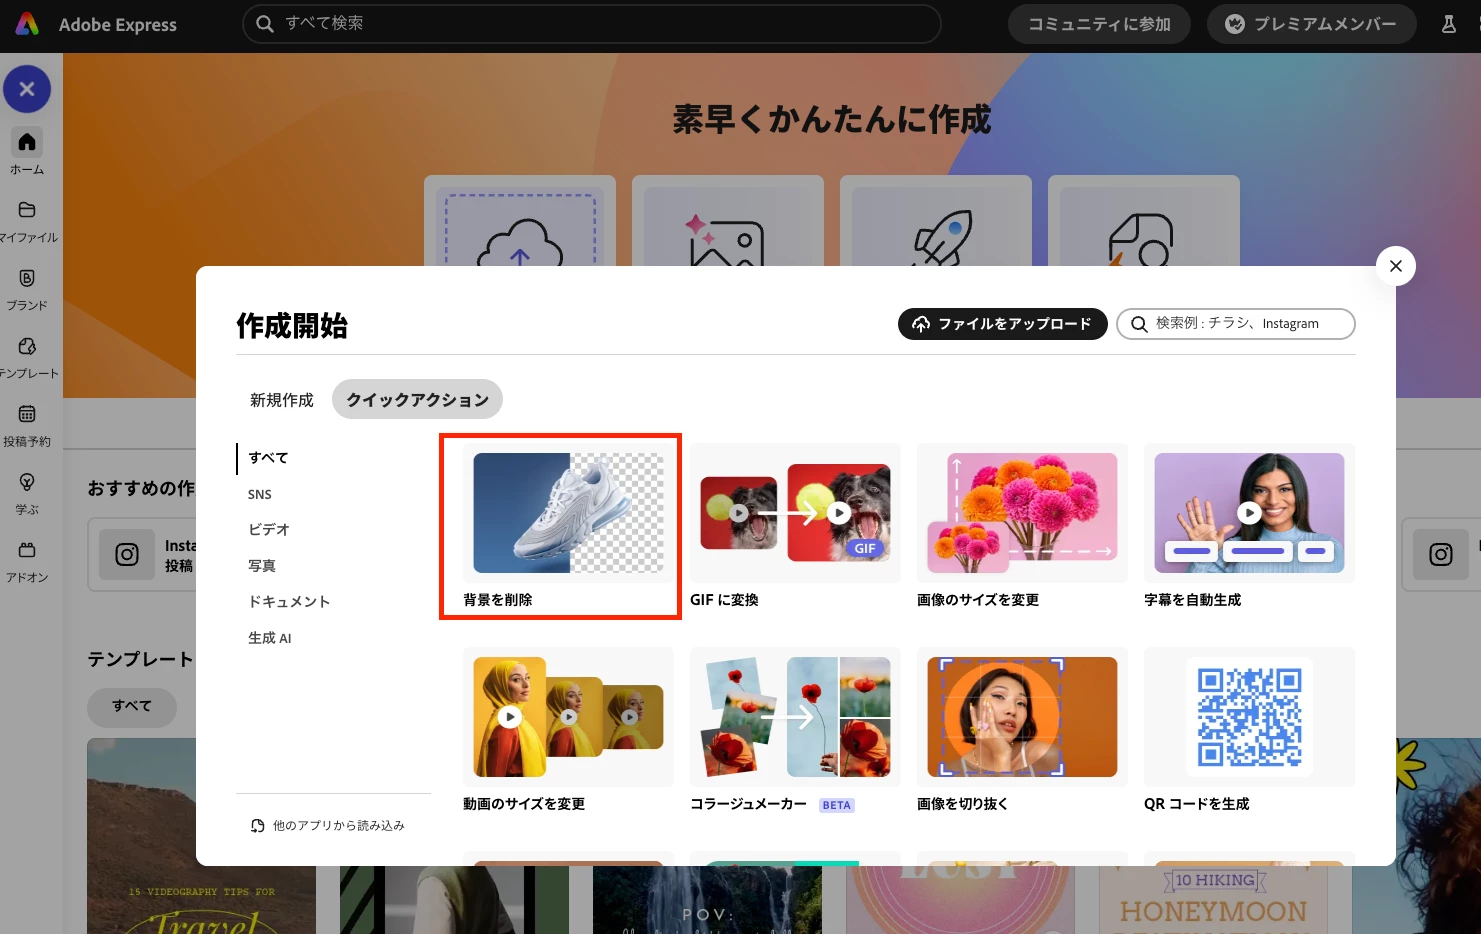
Task: Select 生成 AI category
Action: tap(270, 638)
